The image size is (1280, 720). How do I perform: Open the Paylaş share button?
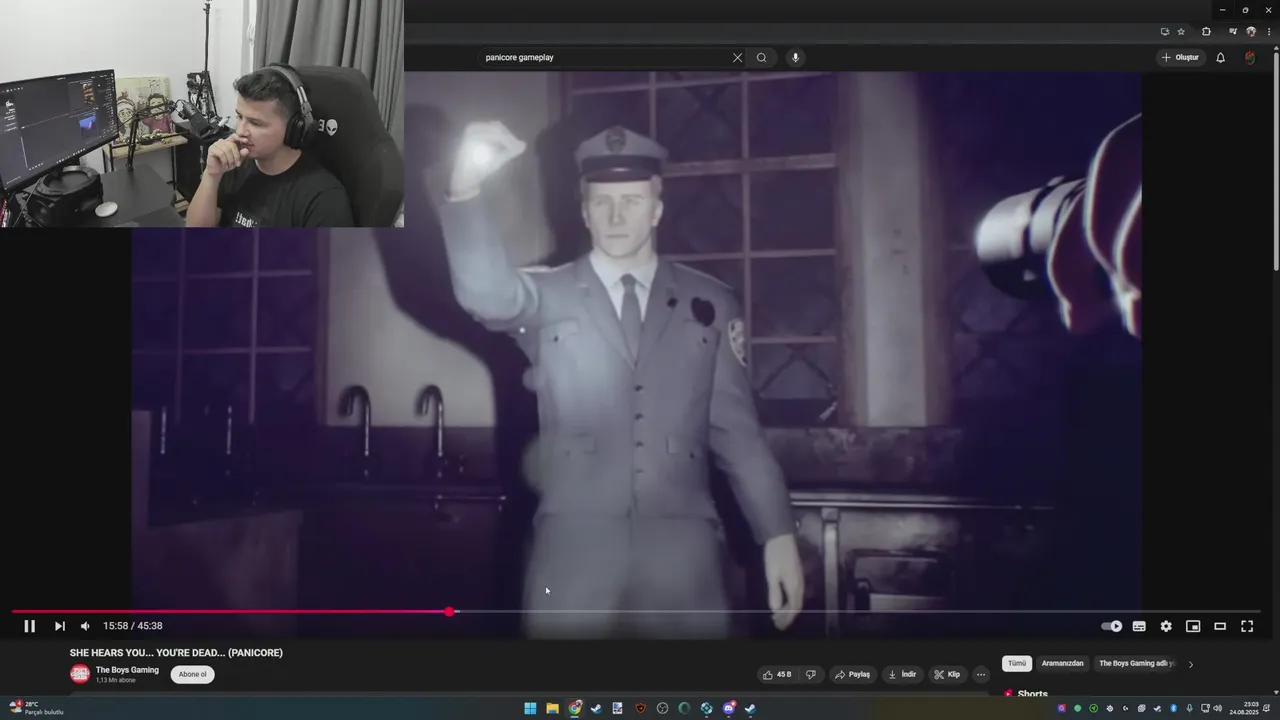point(853,674)
